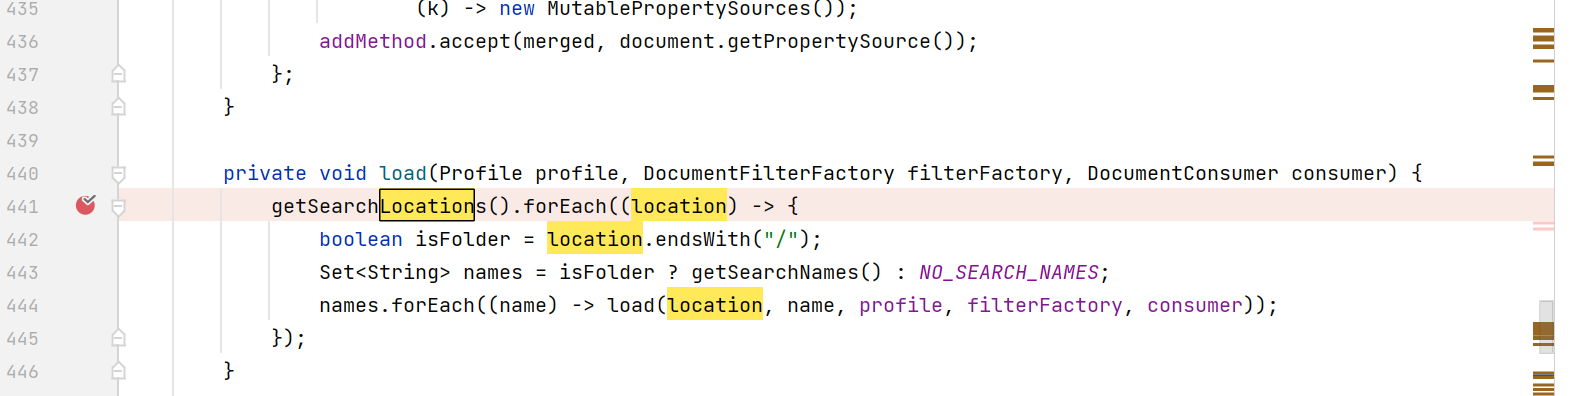Click line number 435 in gutter

coord(22,9)
